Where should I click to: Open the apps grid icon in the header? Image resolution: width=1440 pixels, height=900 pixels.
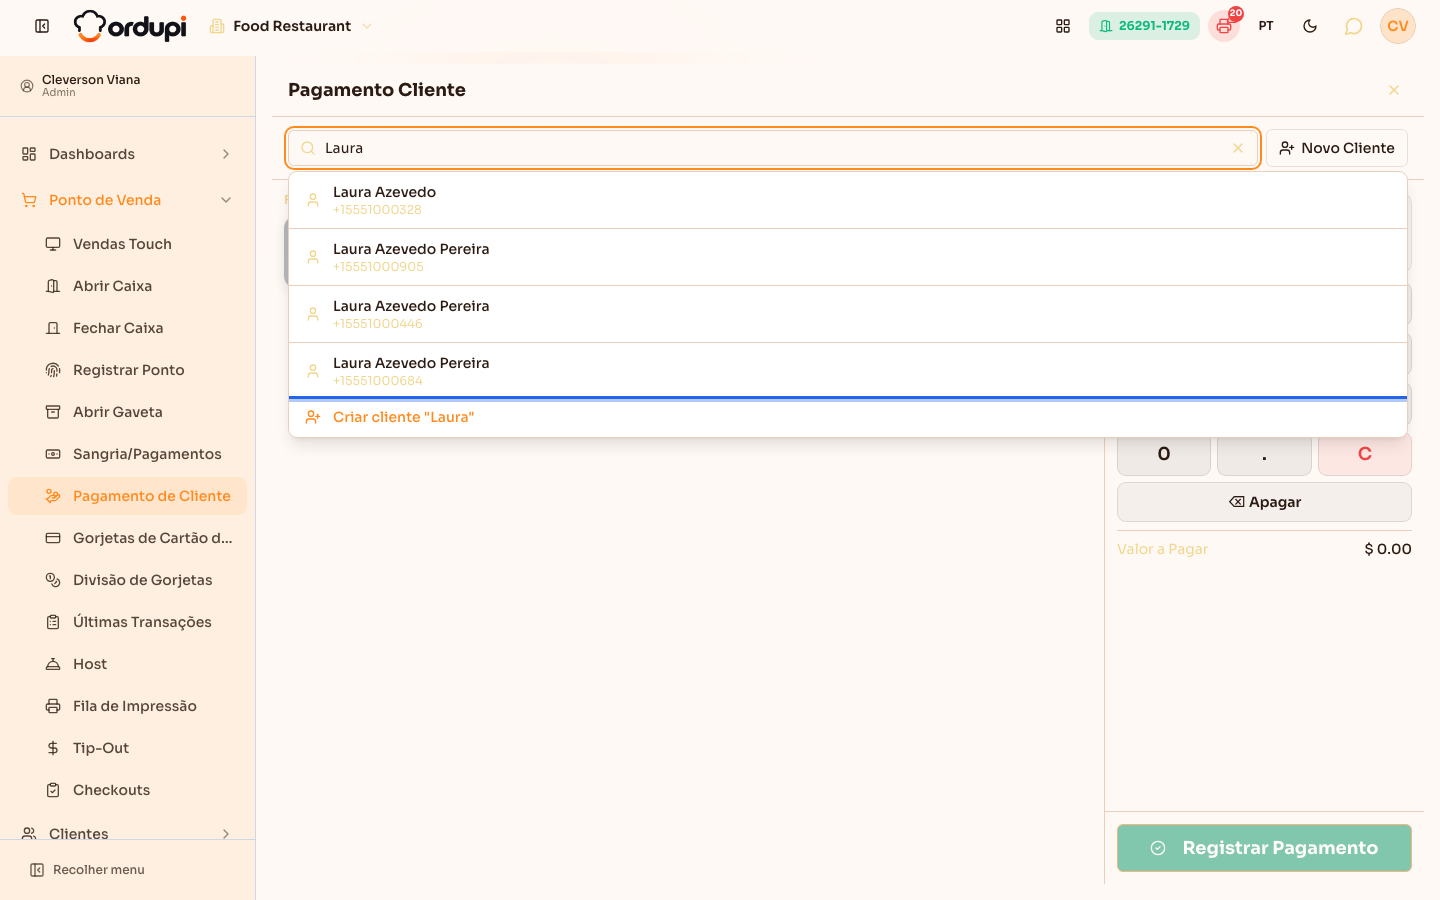point(1063,26)
